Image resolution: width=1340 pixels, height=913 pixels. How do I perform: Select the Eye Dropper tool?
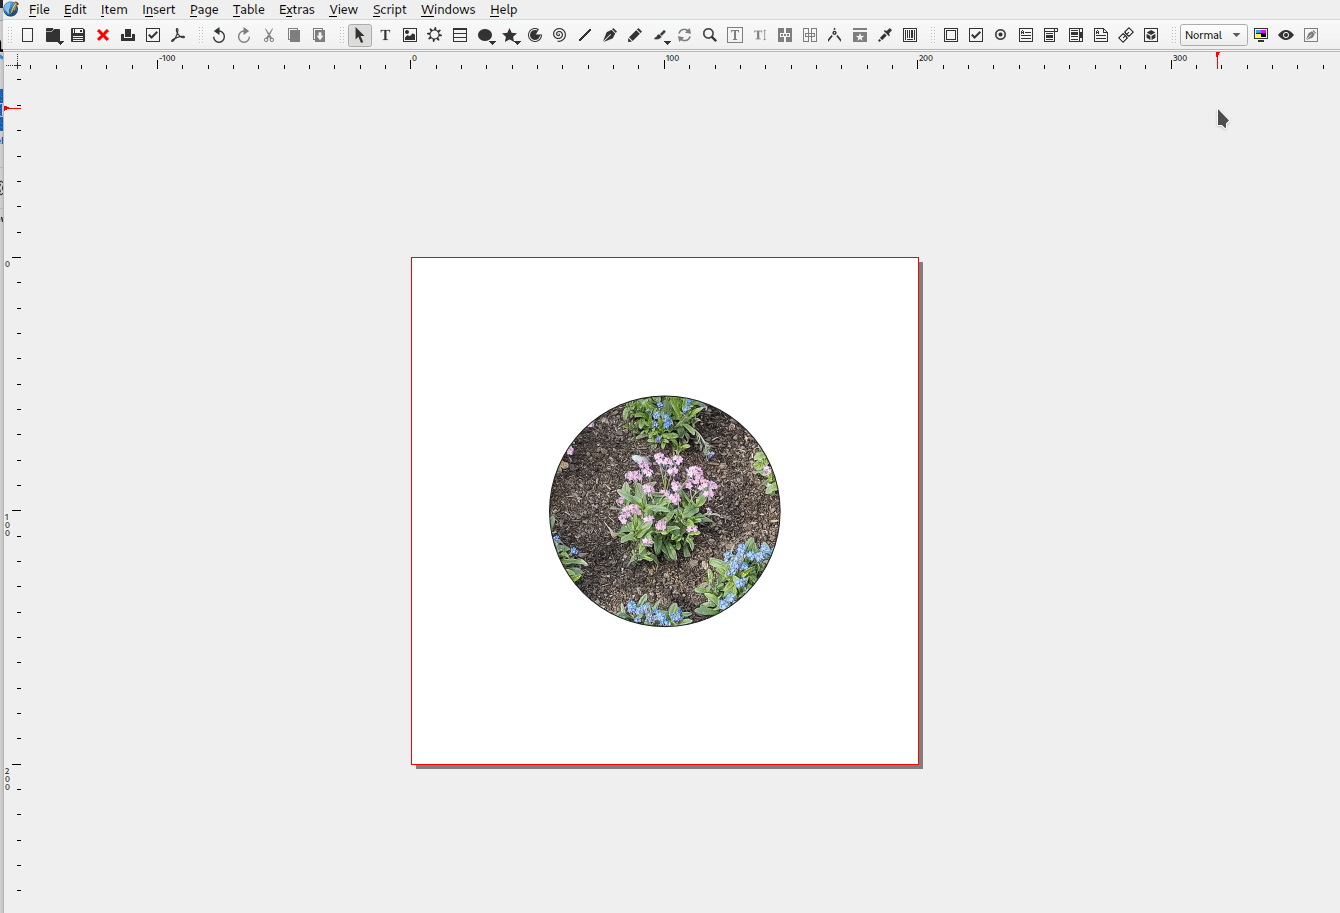(x=885, y=34)
